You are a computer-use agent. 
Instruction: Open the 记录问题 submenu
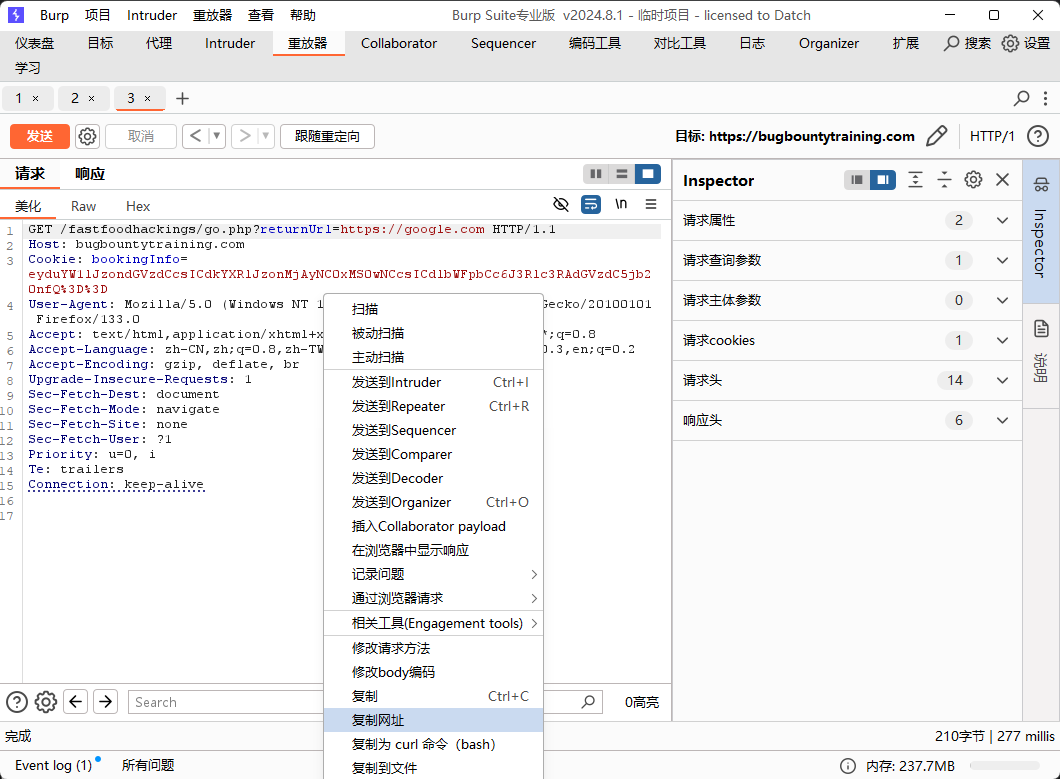point(433,574)
